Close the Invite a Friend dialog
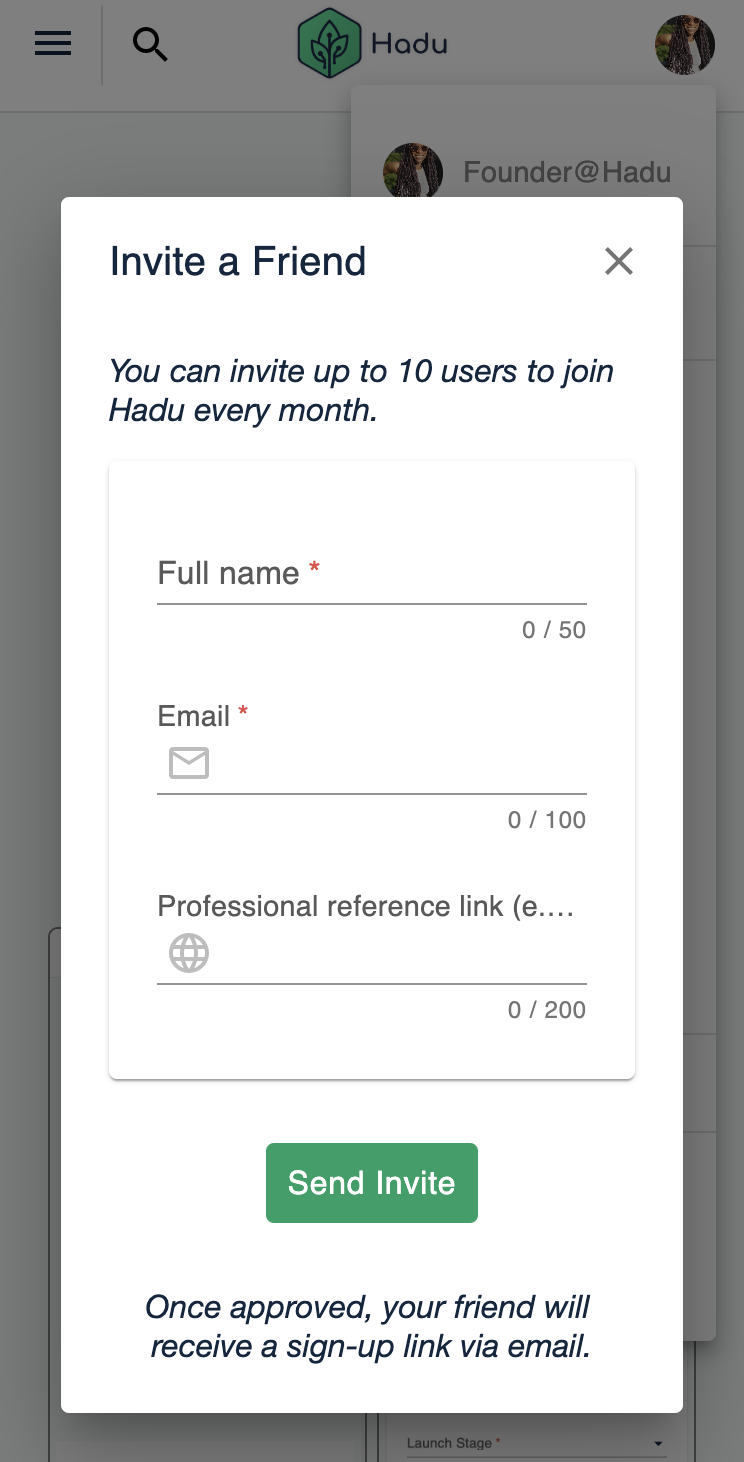Viewport: 744px width, 1462px height. 619,261
